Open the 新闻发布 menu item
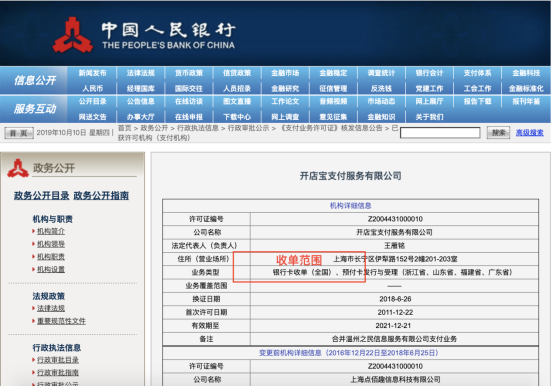The width and height of the screenshot is (553, 386). point(92,73)
